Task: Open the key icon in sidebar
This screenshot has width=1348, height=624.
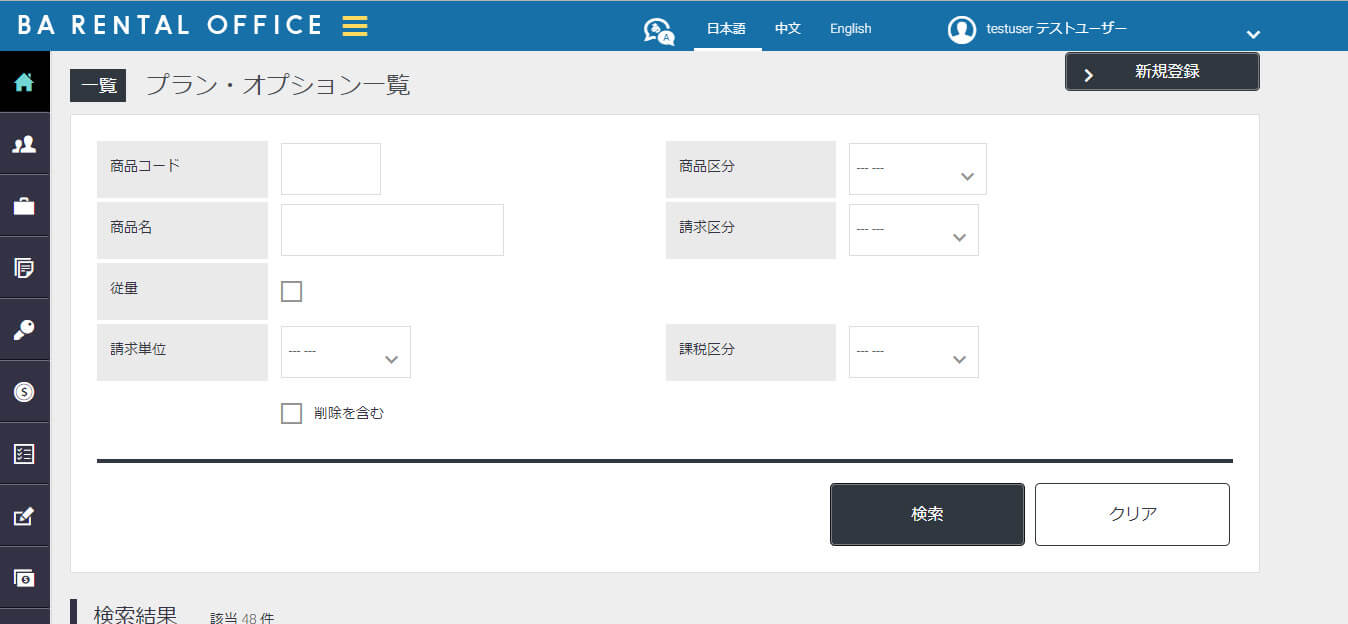Action: click(24, 331)
